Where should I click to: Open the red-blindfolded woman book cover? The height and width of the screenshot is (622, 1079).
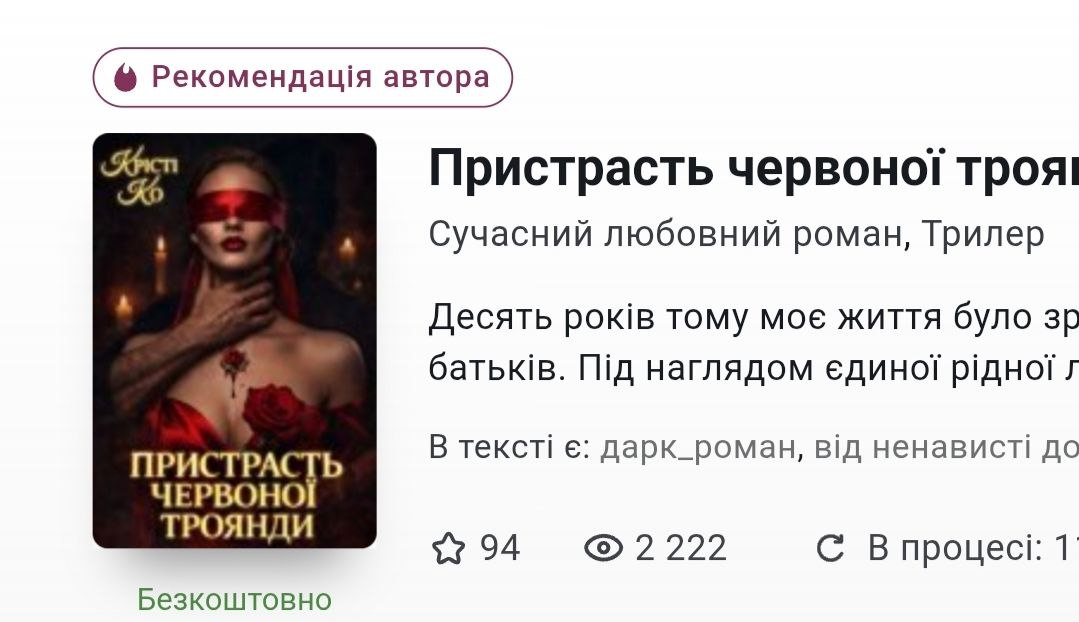click(235, 341)
